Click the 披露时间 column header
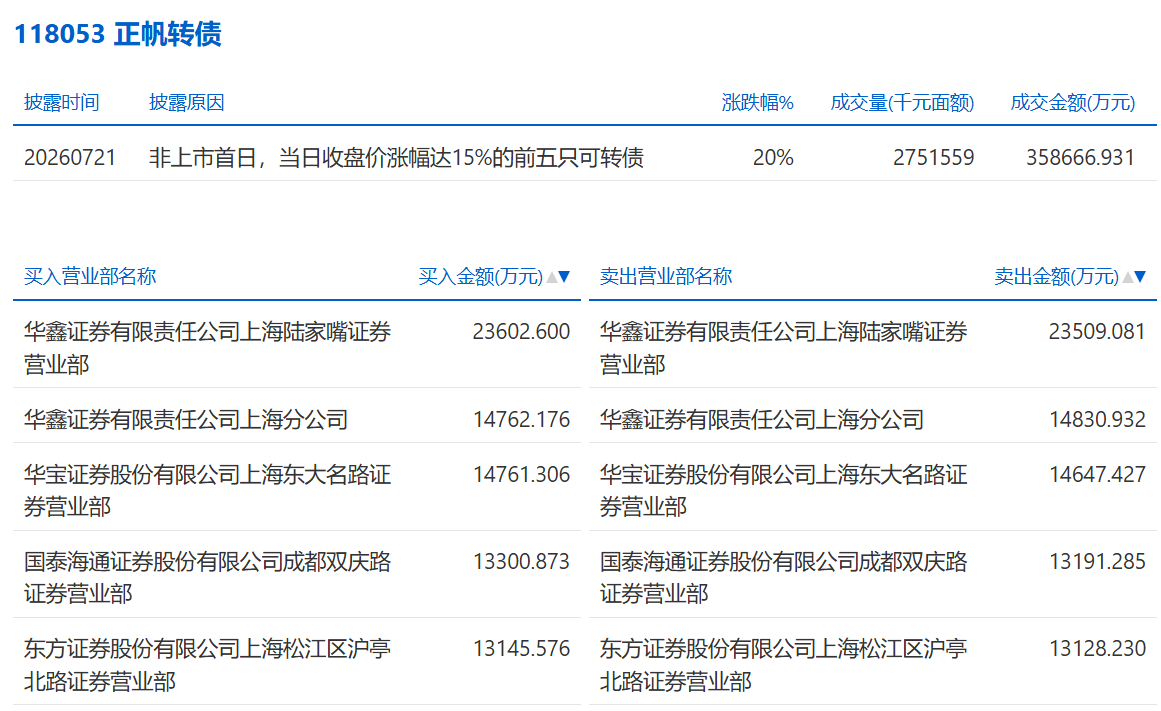This screenshot has height=711, width=1161. pos(61,102)
